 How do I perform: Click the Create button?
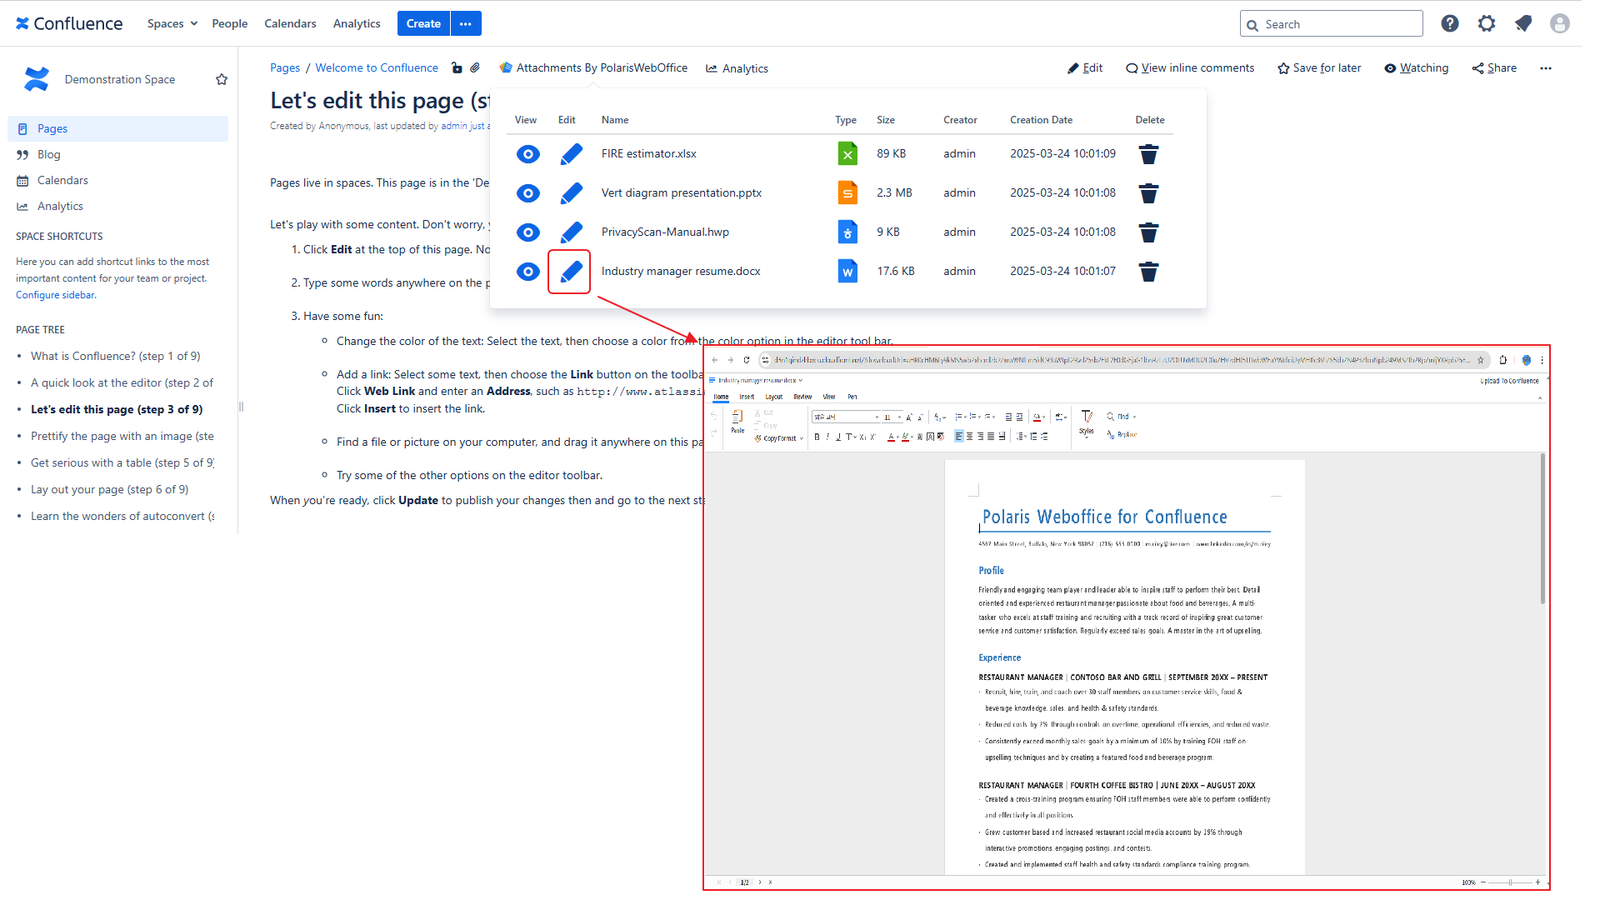[423, 23]
